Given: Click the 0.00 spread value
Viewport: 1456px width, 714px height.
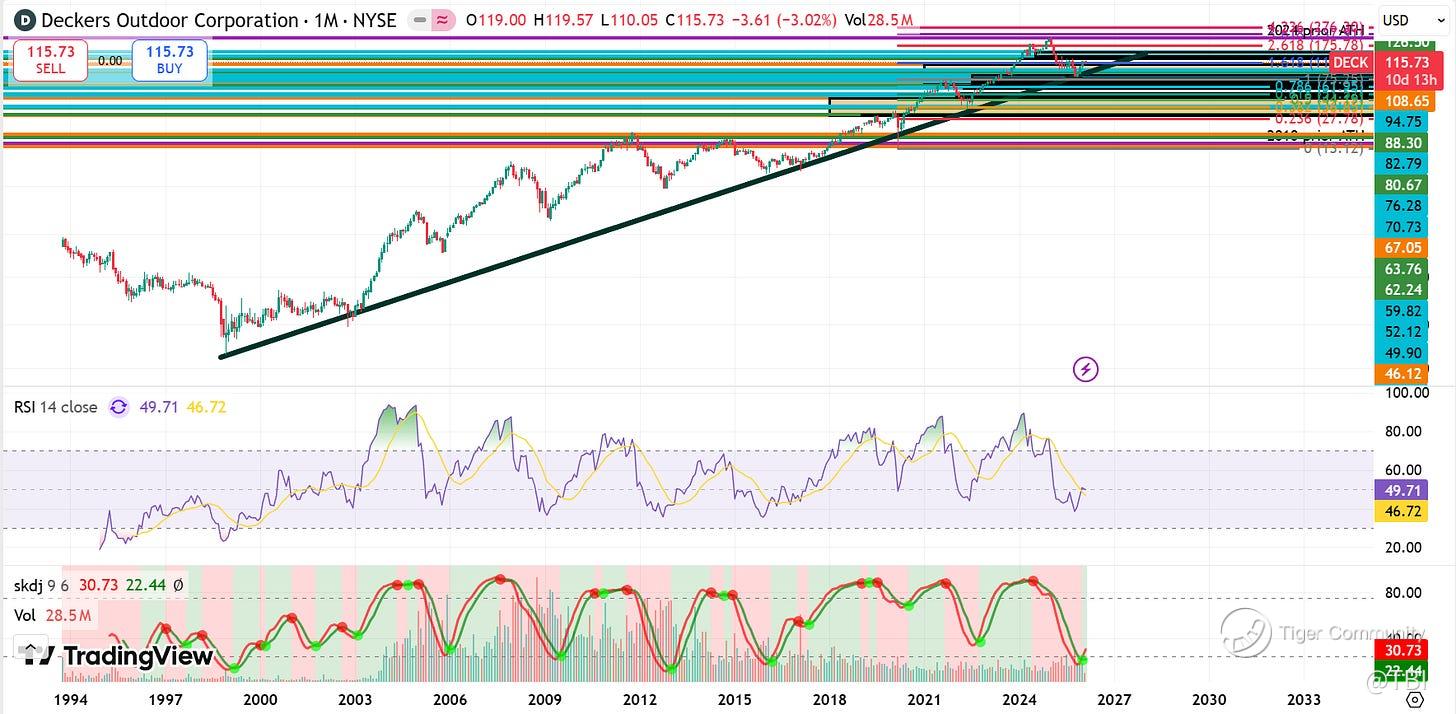Looking at the screenshot, I should (x=109, y=61).
